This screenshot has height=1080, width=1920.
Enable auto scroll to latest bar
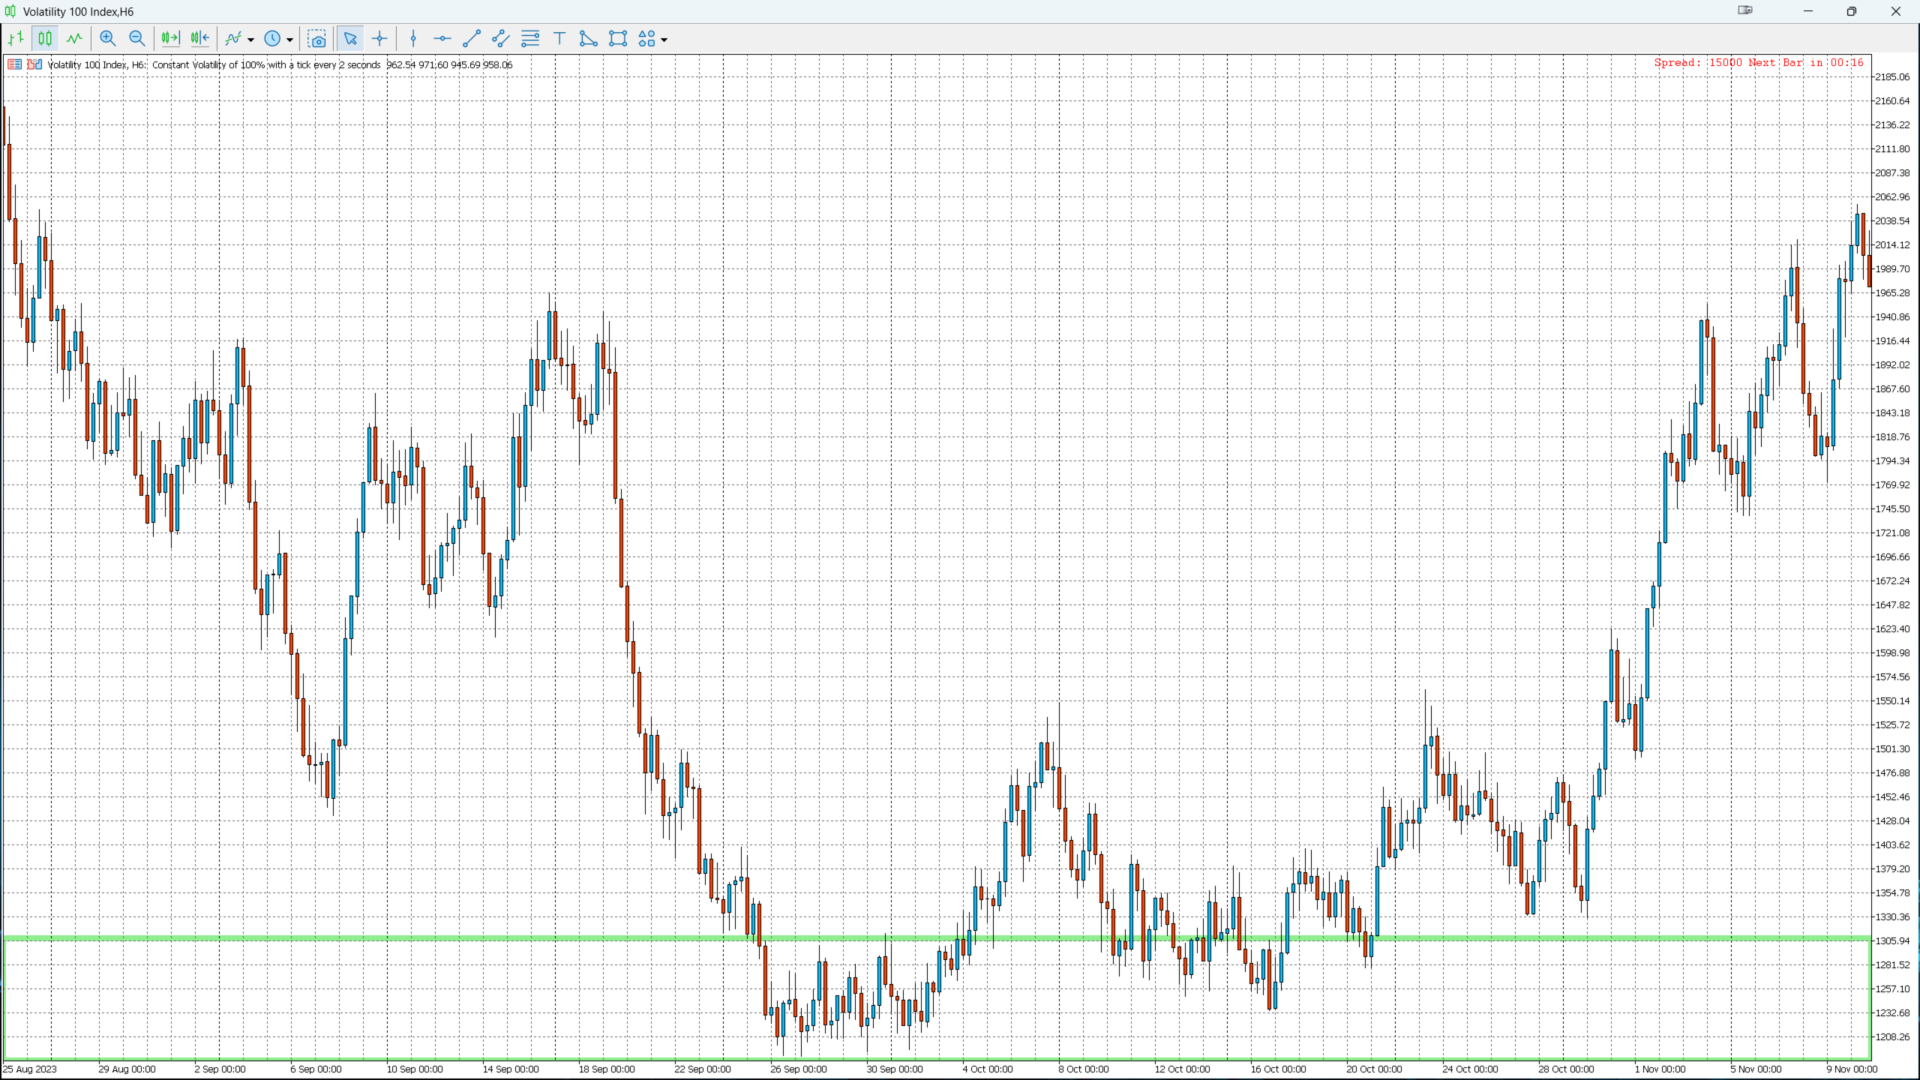(x=170, y=39)
